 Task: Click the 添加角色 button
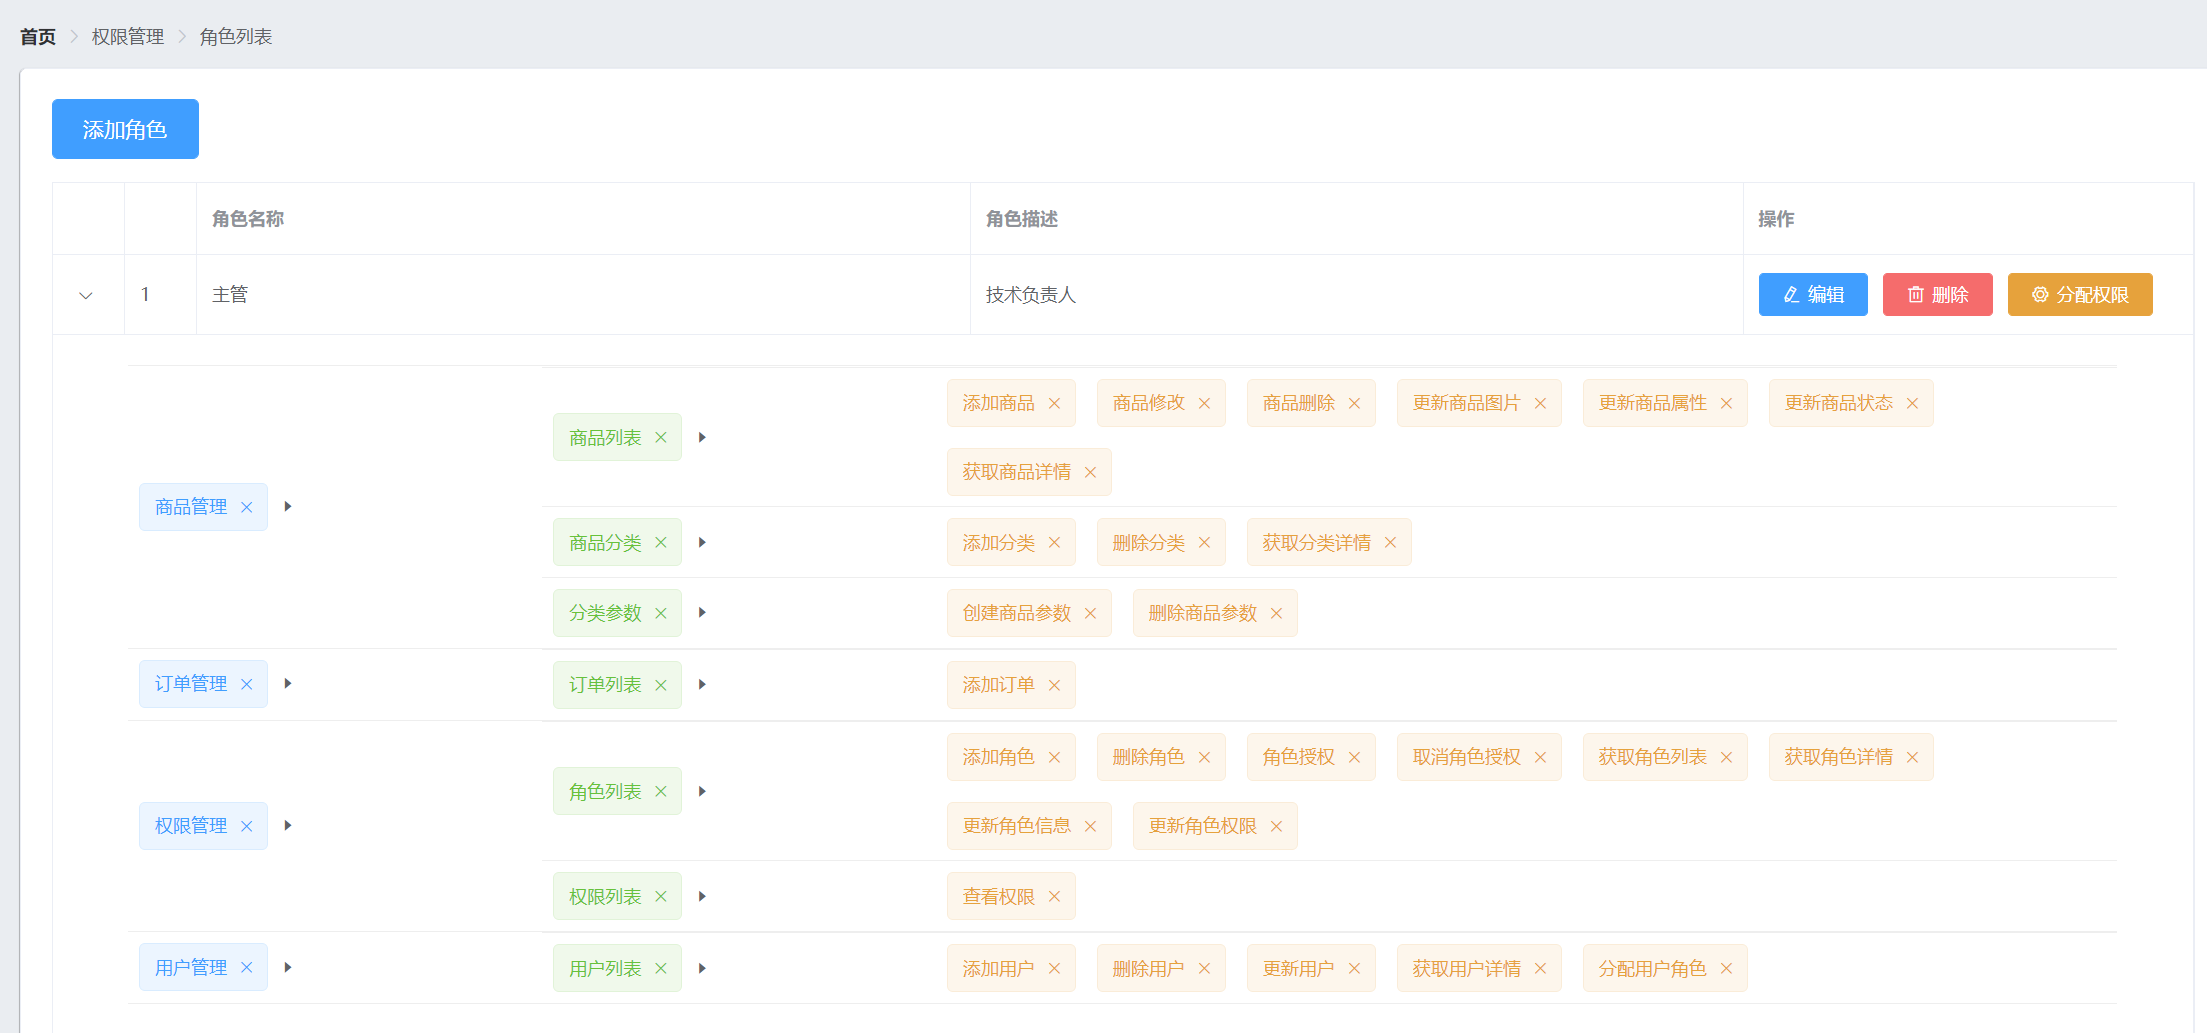(x=125, y=129)
